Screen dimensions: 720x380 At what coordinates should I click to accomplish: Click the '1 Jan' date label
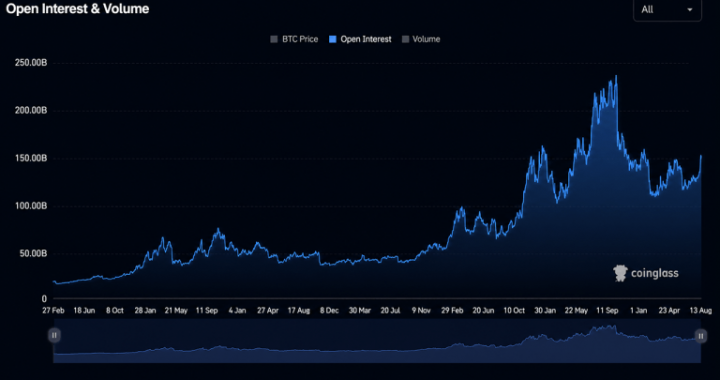[x=638, y=311]
